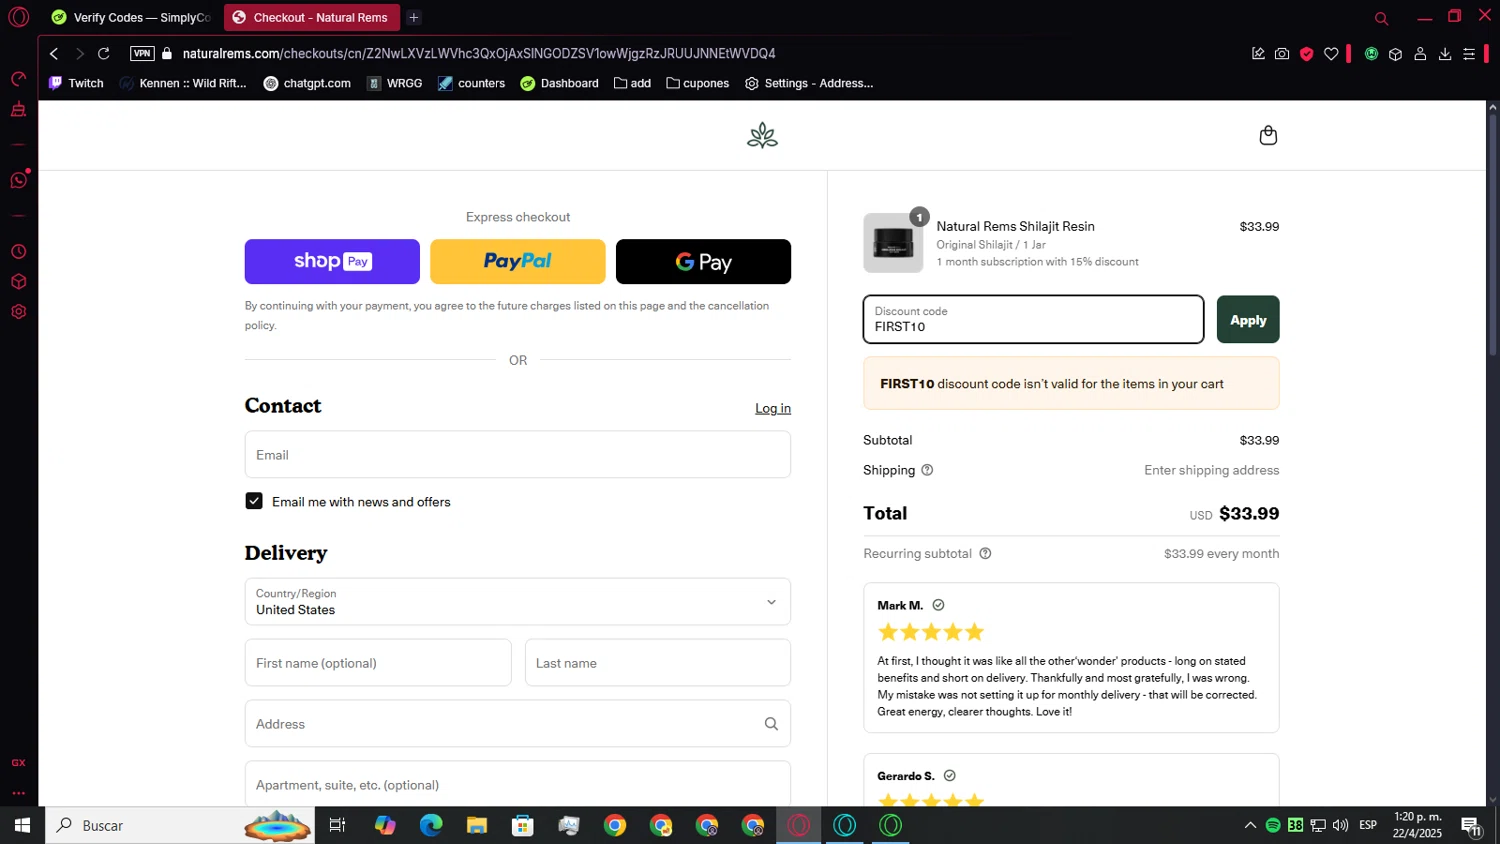Open Microsoft Edge from the taskbar

(x=431, y=825)
